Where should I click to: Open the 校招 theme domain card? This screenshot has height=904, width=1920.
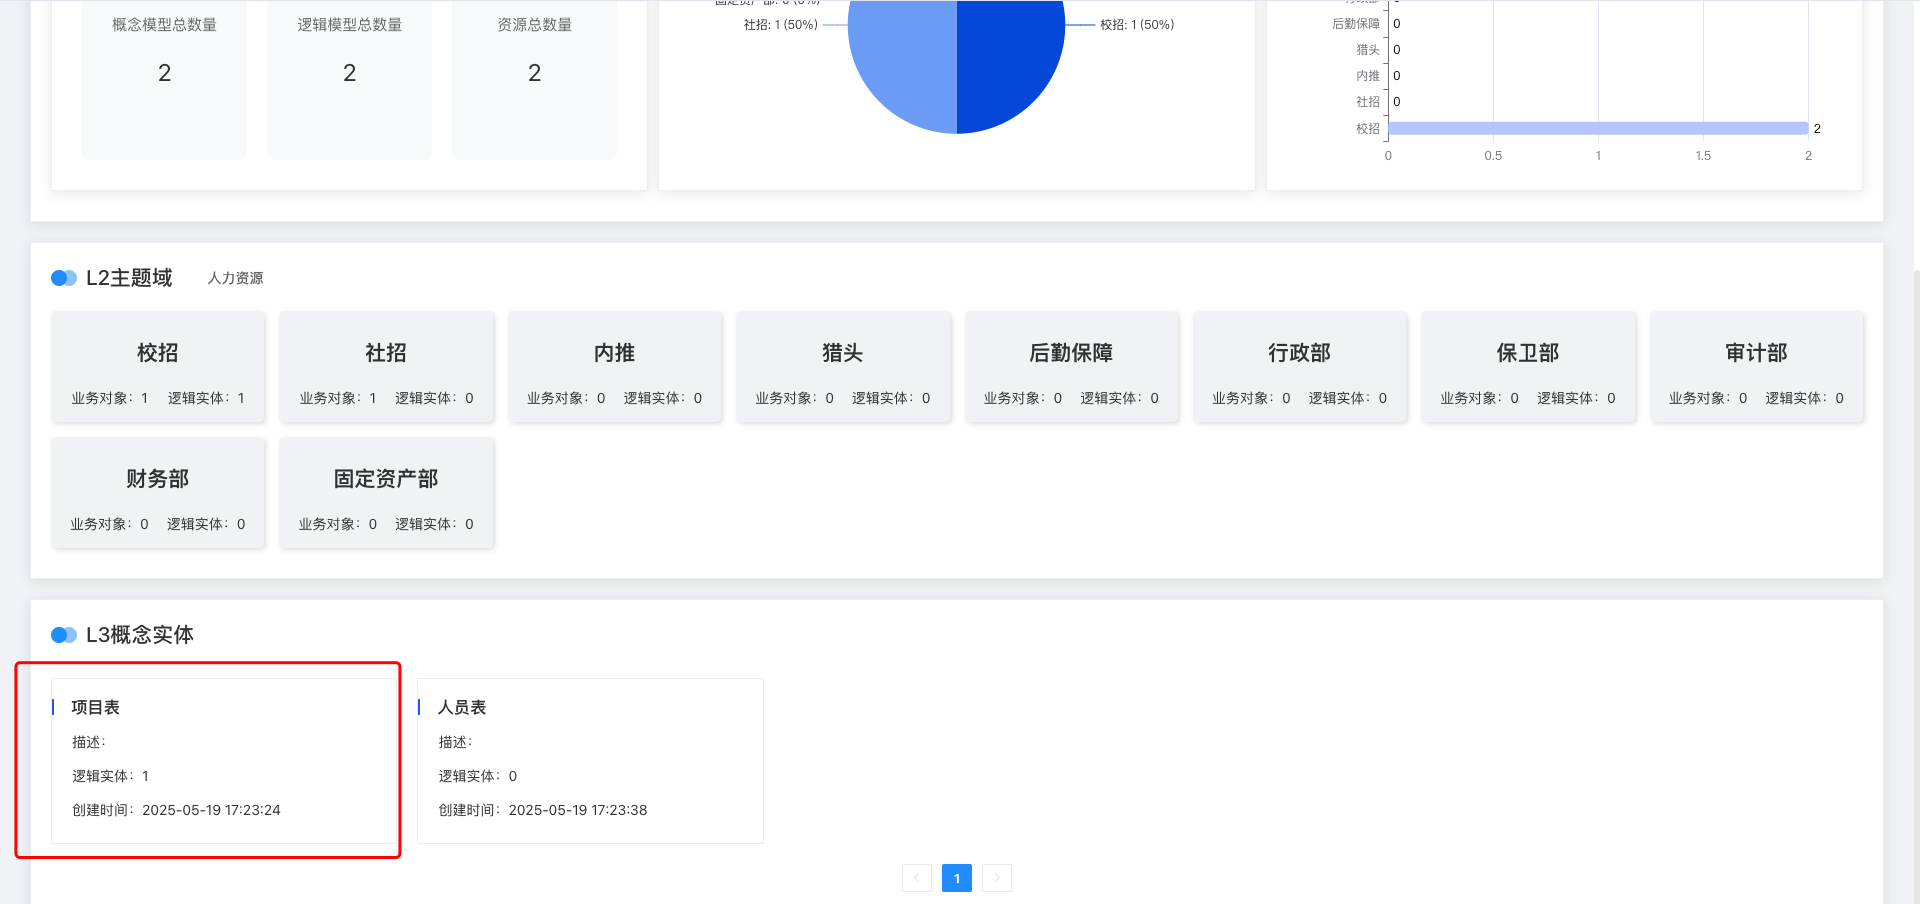point(158,367)
